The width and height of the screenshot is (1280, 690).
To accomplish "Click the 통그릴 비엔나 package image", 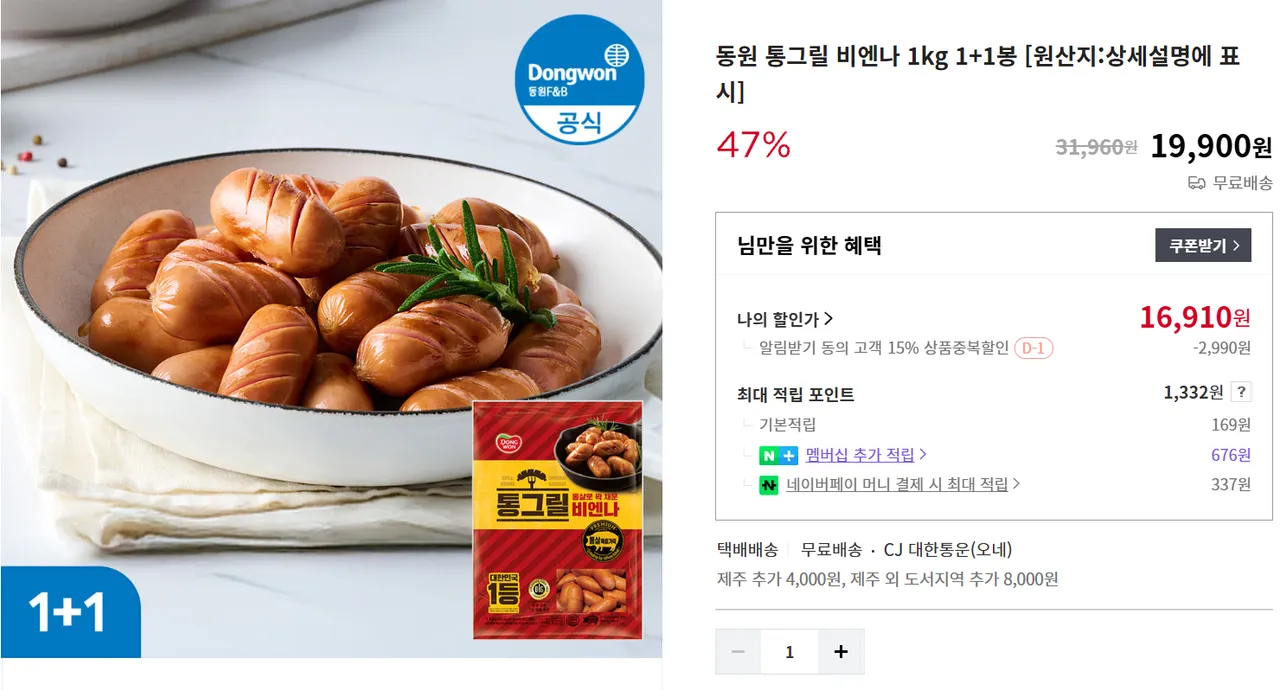I will click(x=557, y=520).
